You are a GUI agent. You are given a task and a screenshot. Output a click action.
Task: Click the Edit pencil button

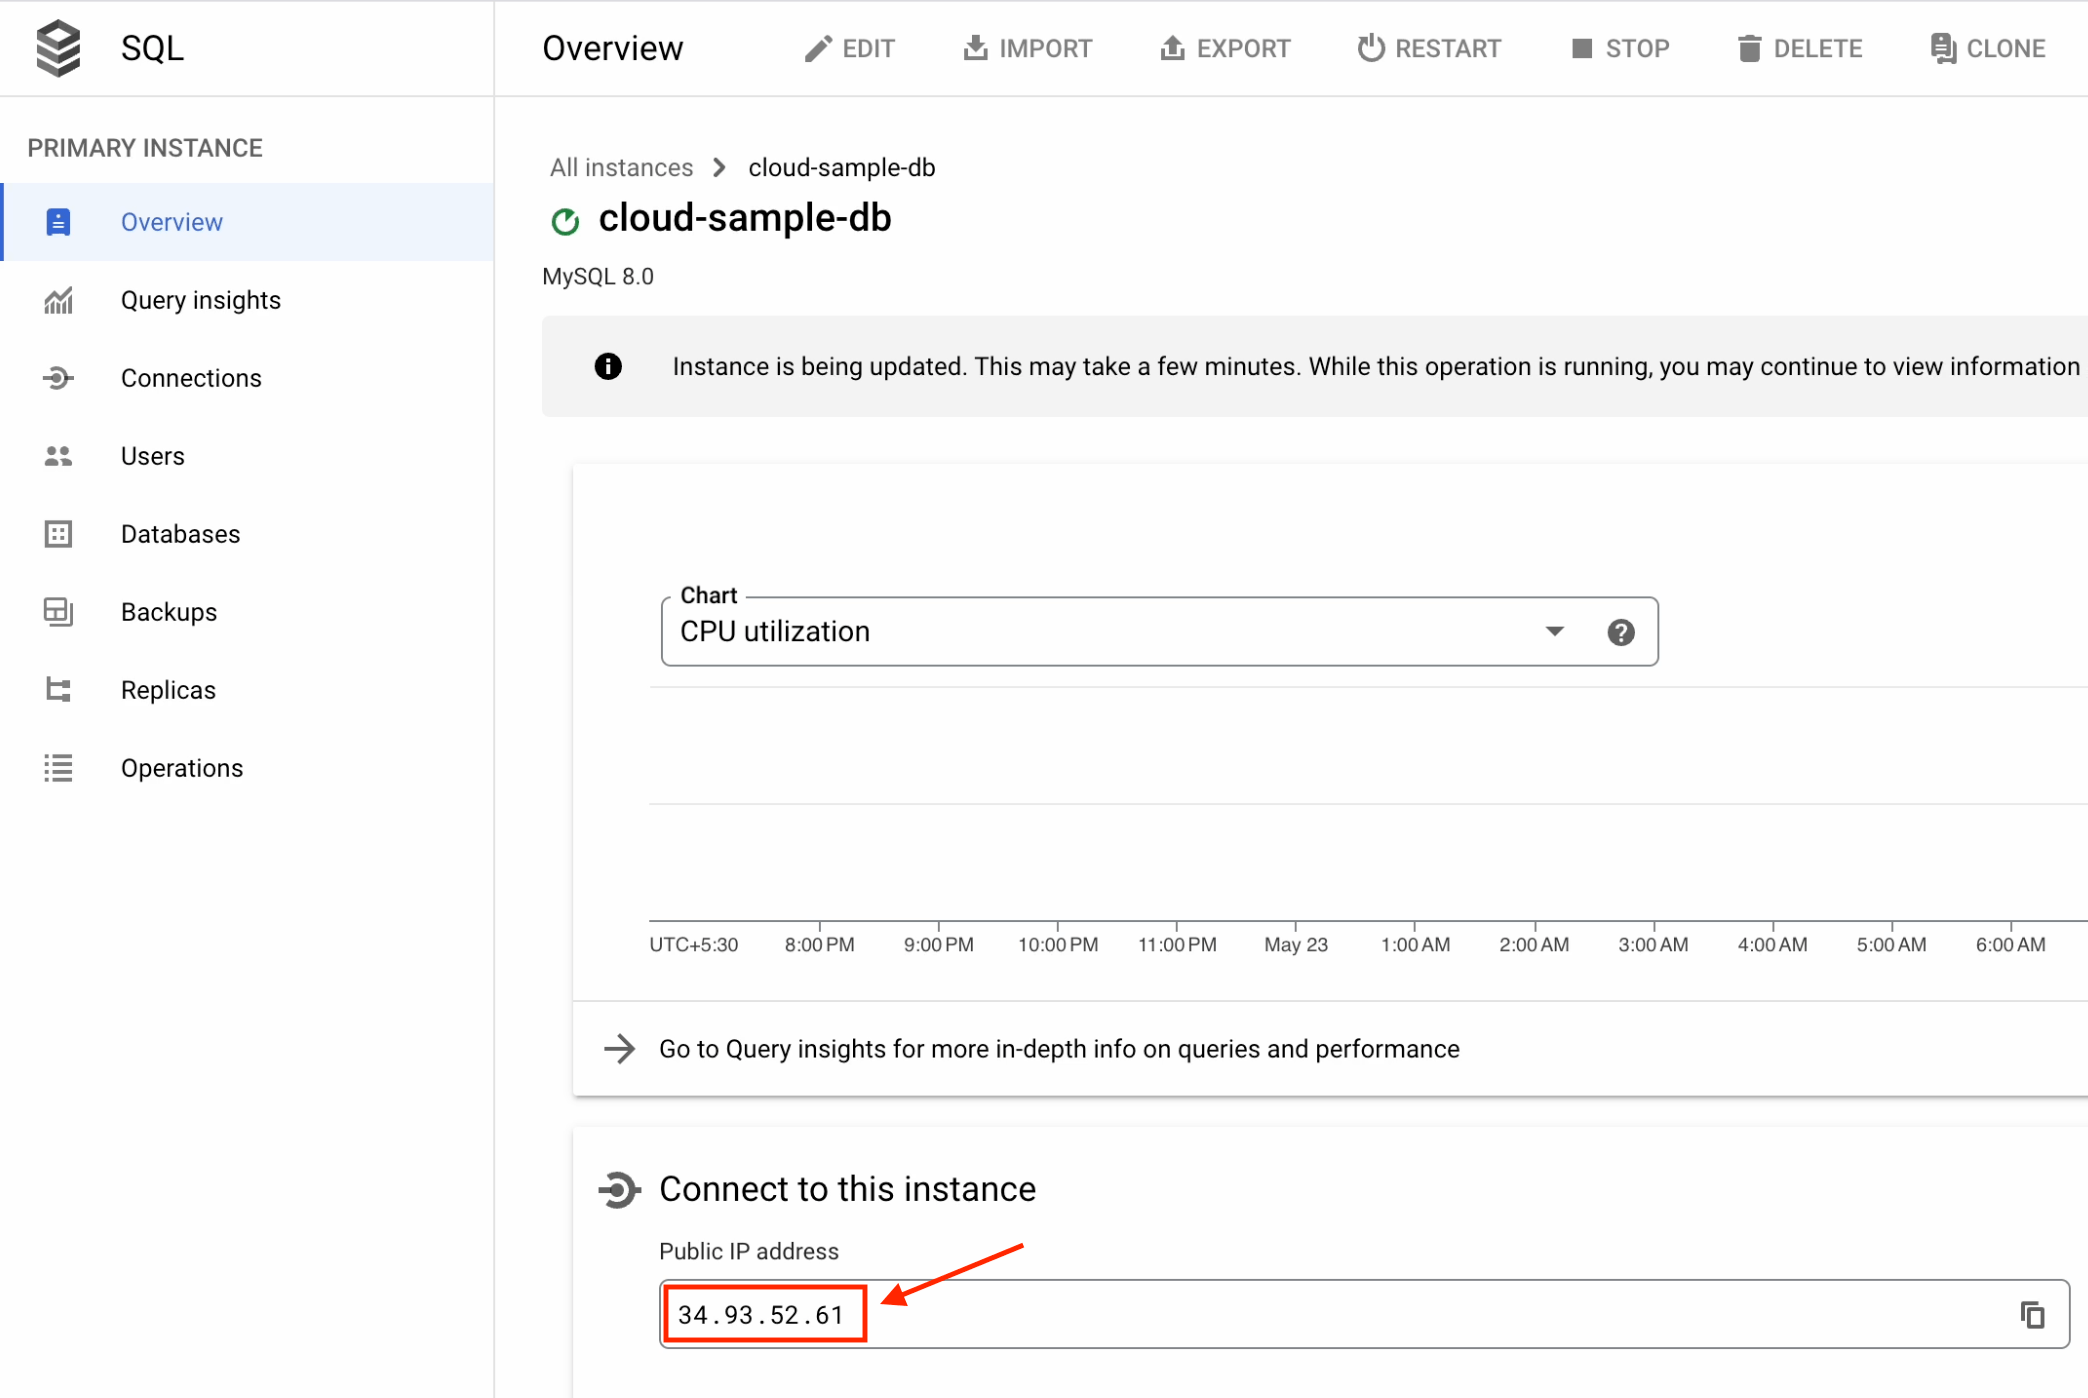coord(849,48)
